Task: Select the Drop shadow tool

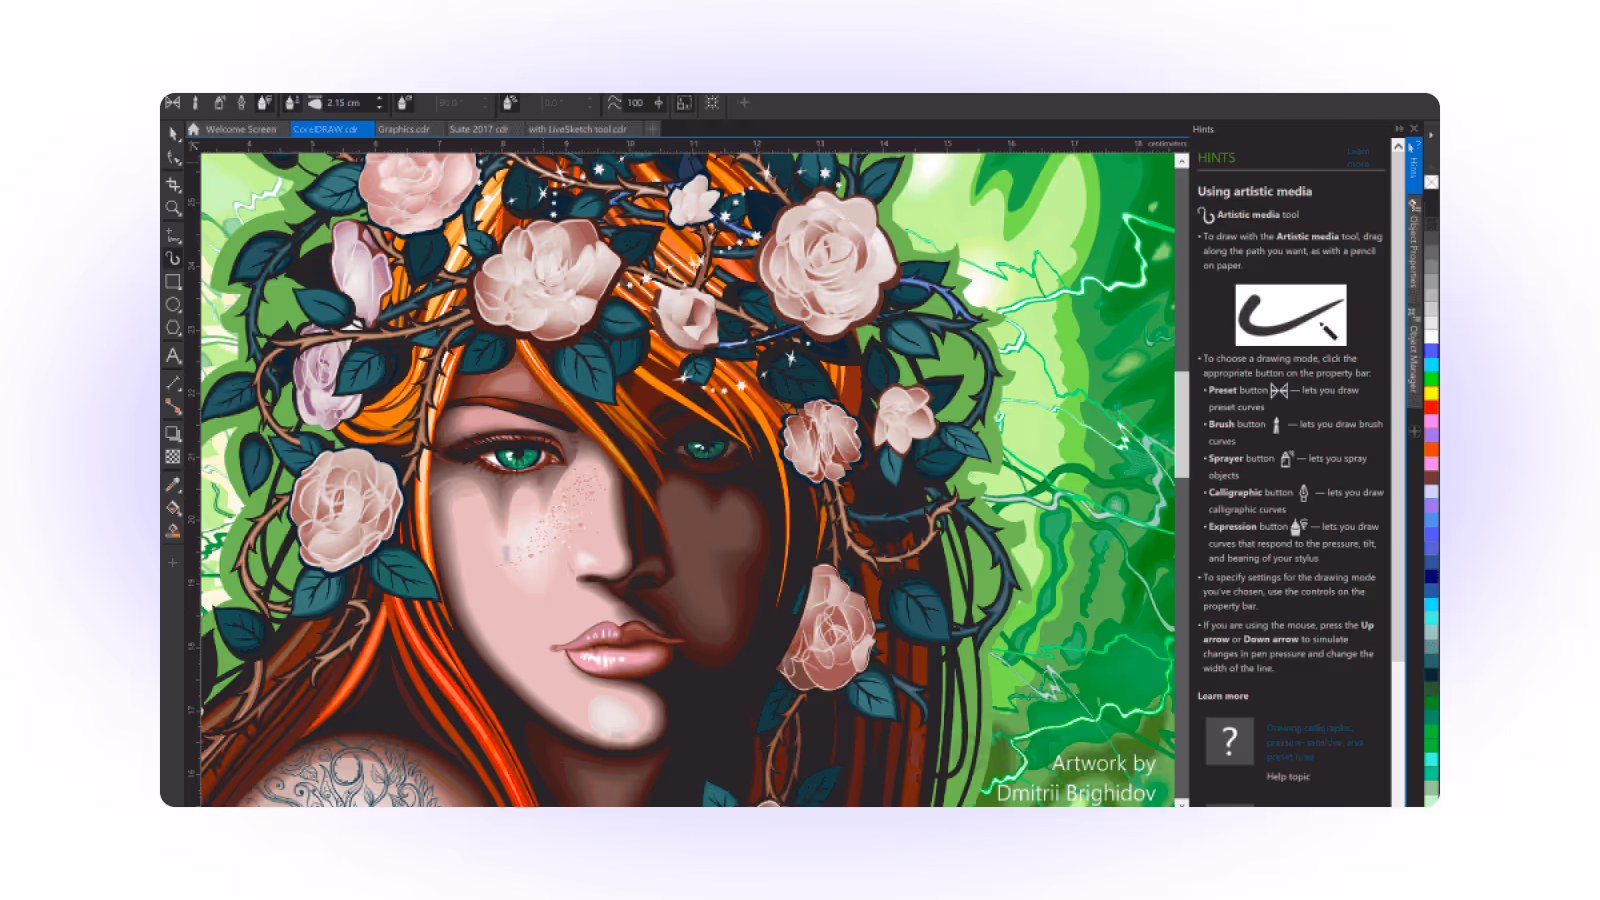Action: (173, 433)
